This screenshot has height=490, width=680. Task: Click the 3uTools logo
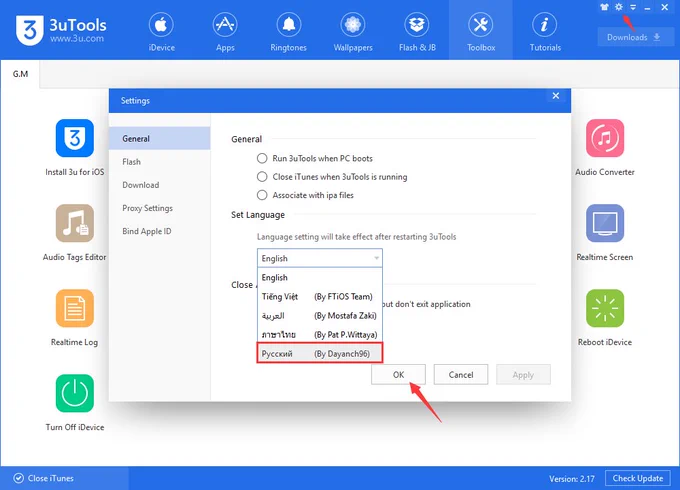pos(30,30)
